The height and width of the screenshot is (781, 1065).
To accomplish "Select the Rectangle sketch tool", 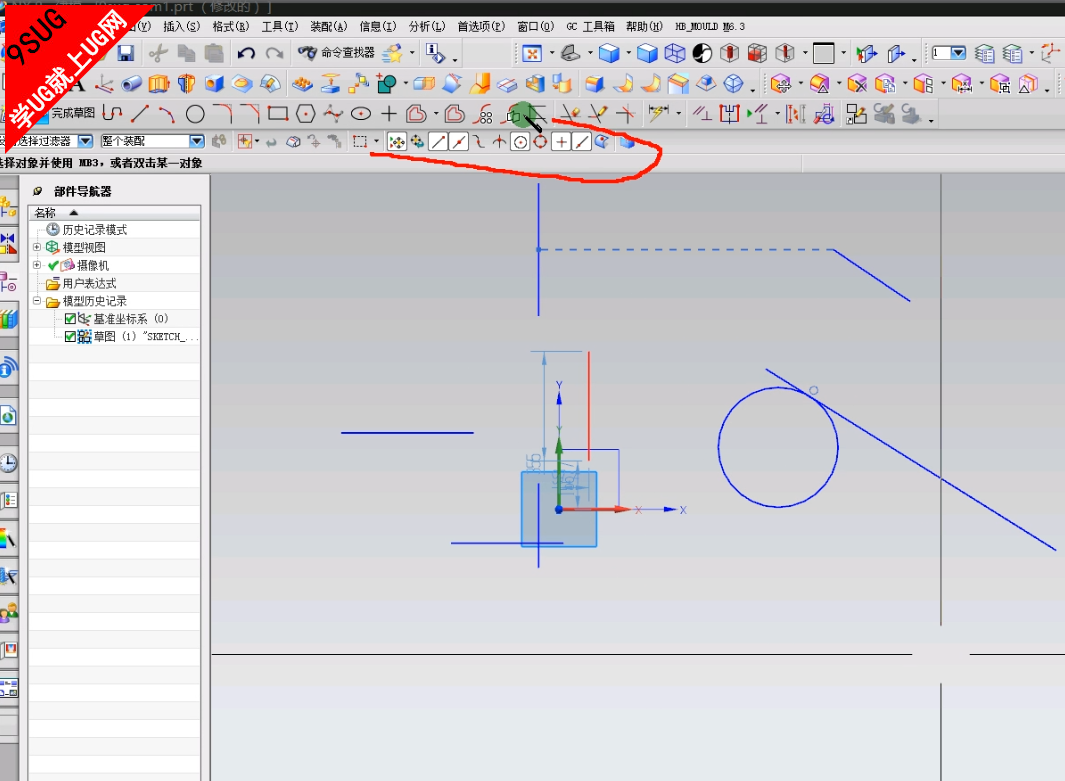I will 278,113.
